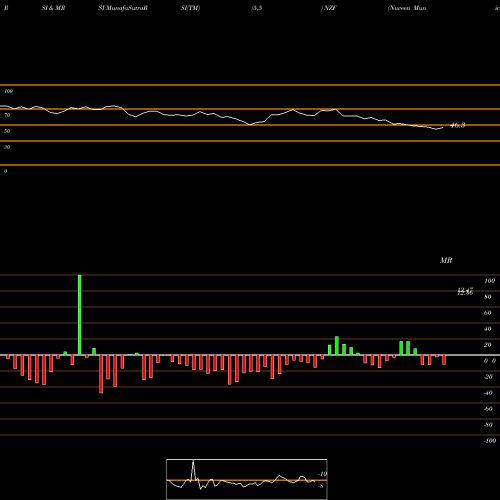Open the mini overview chart thumbnail
The image size is (500, 500).
click(247, 479)
